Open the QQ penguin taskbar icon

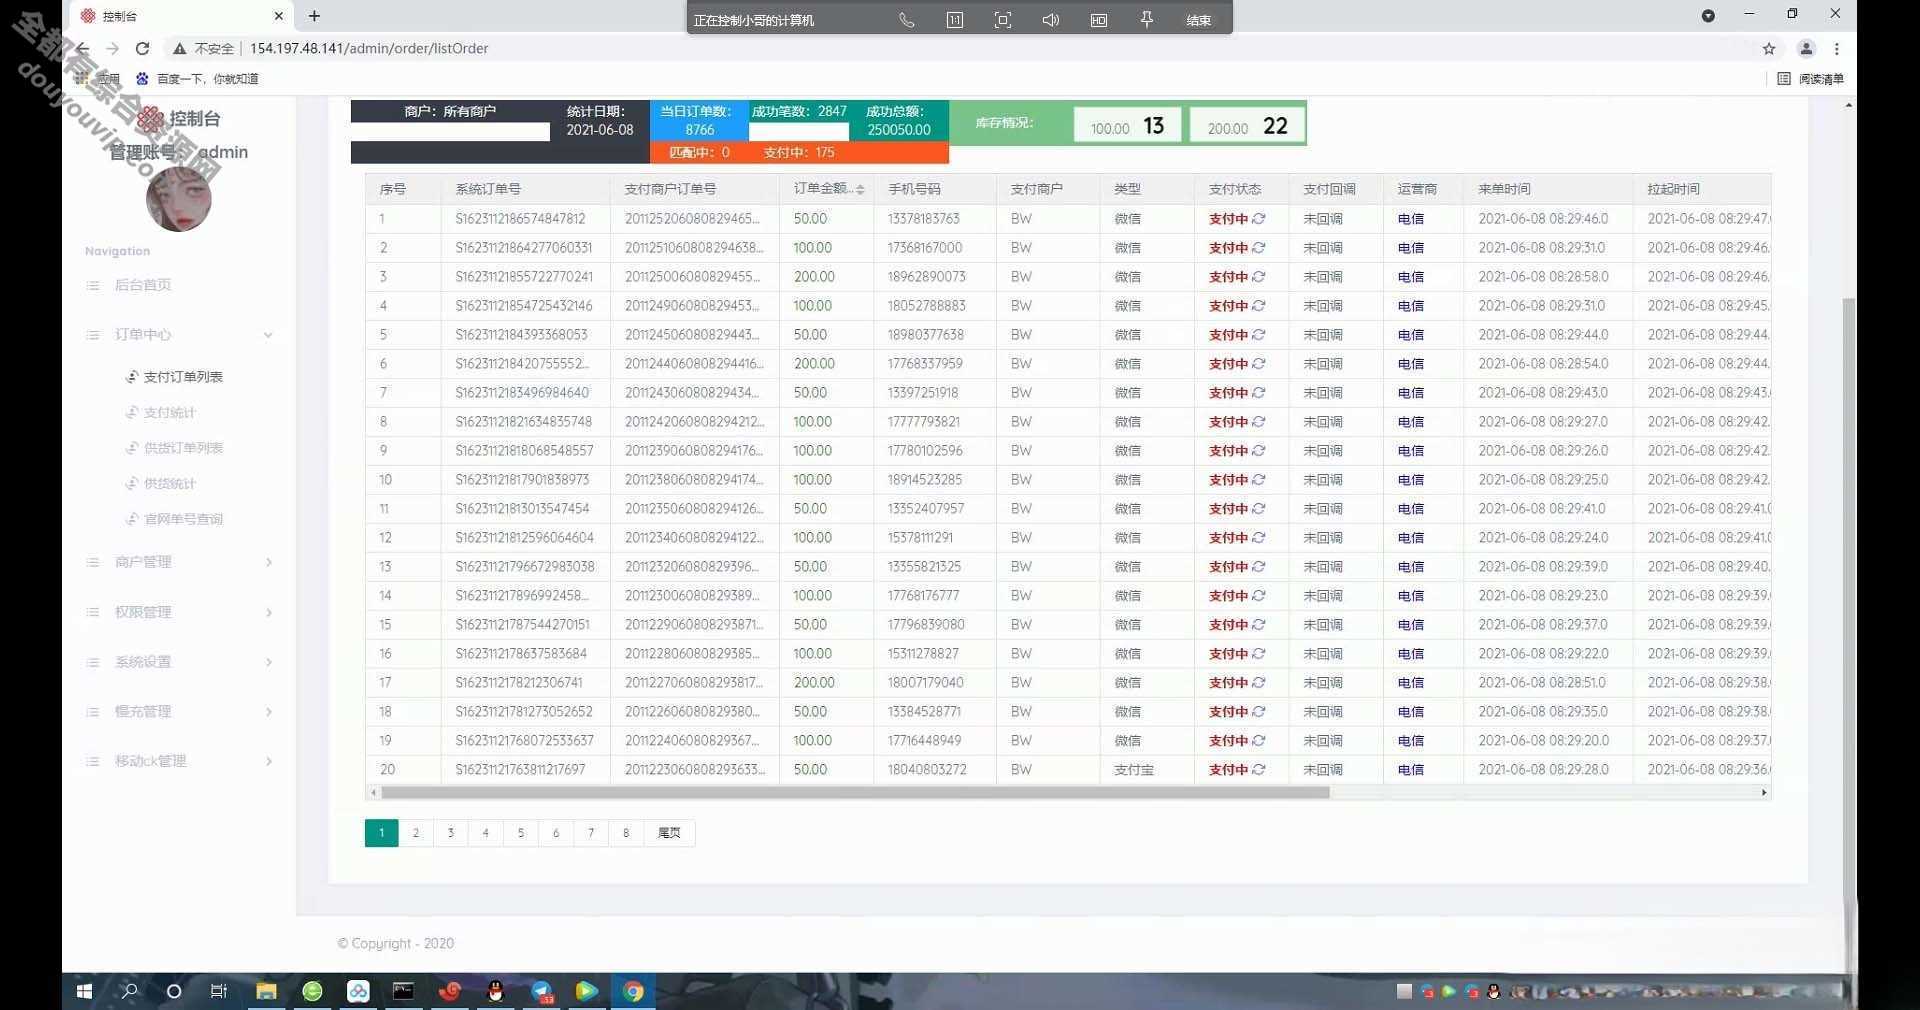click(x=495, y=991)
